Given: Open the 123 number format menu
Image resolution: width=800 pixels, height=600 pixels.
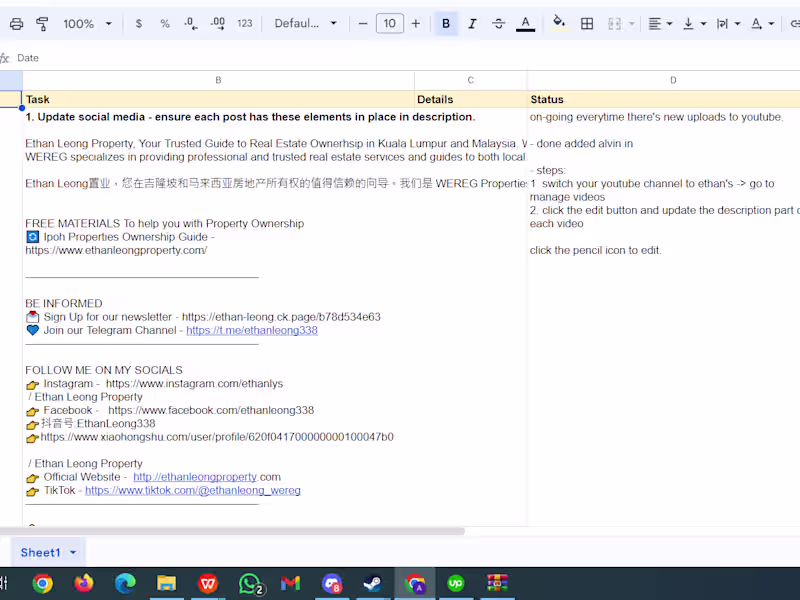Looking at the screenshot, I should (244, 23).
